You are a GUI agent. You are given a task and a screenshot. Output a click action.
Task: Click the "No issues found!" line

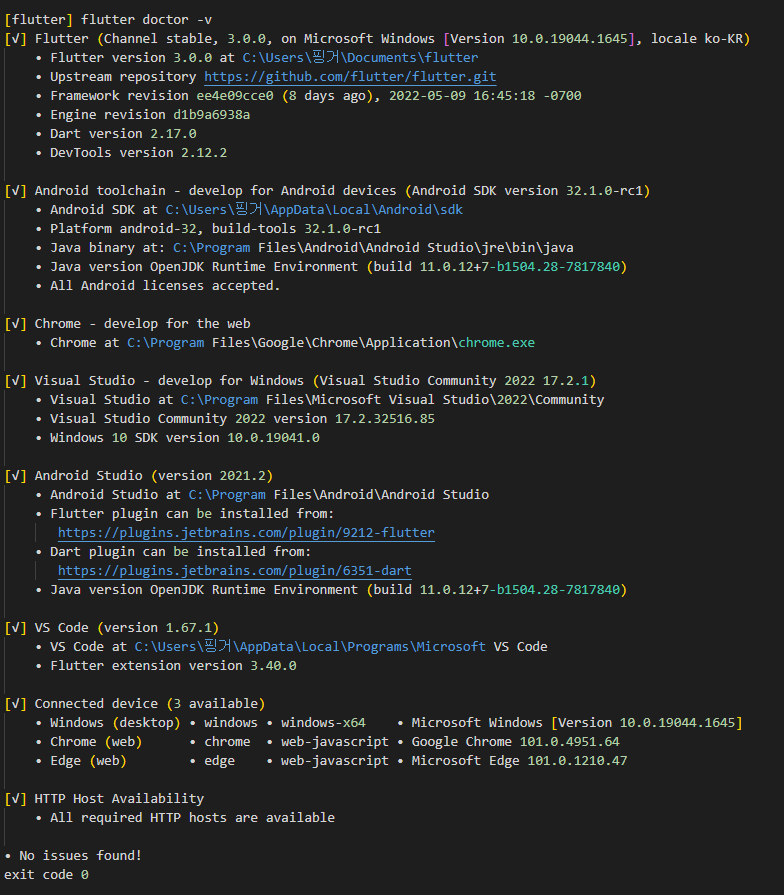coord(73,856)
